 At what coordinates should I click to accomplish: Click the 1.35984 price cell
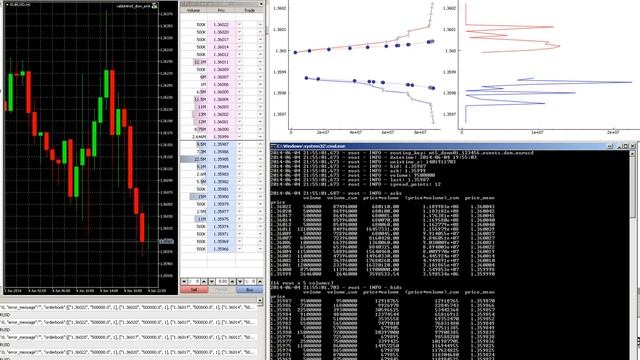(x=221, y=167)
